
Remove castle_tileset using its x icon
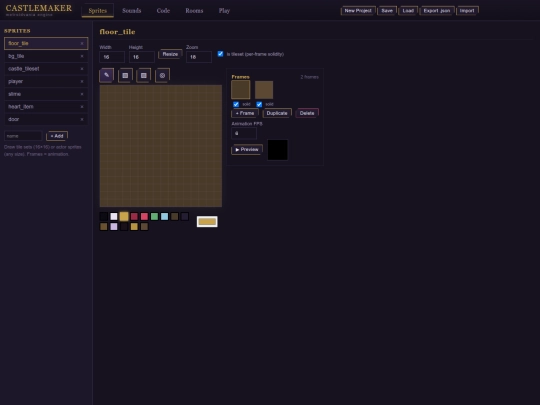pyautogui.click(x=82, y=69)
